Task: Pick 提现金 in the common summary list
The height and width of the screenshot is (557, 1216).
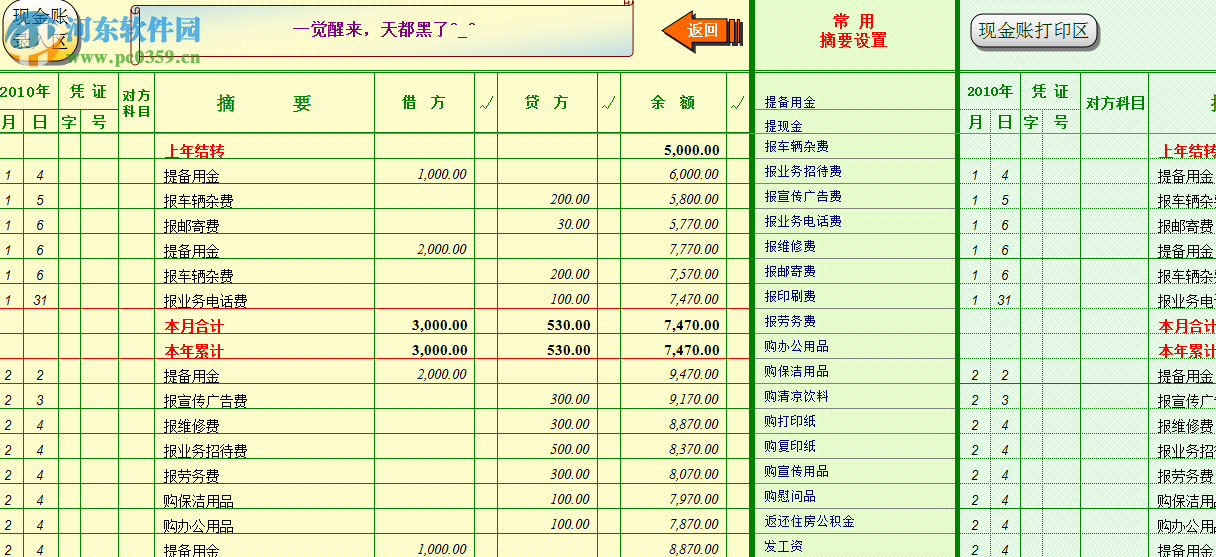Action: (784, 126)
